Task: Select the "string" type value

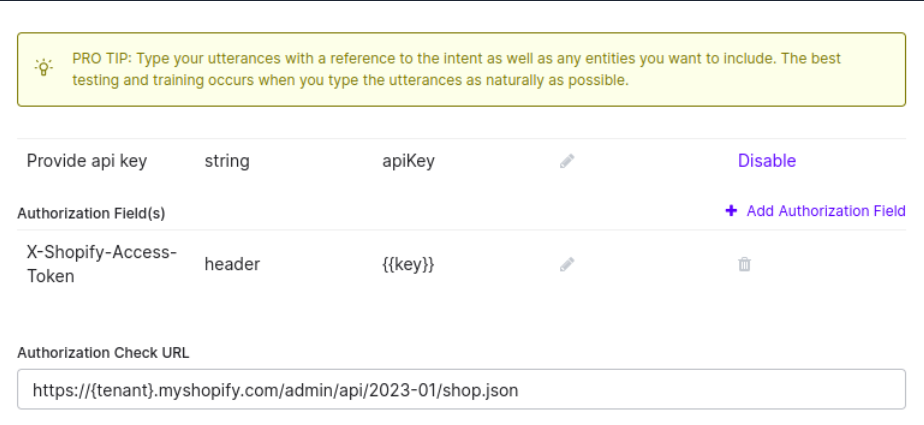Action: tap(227, 161)
